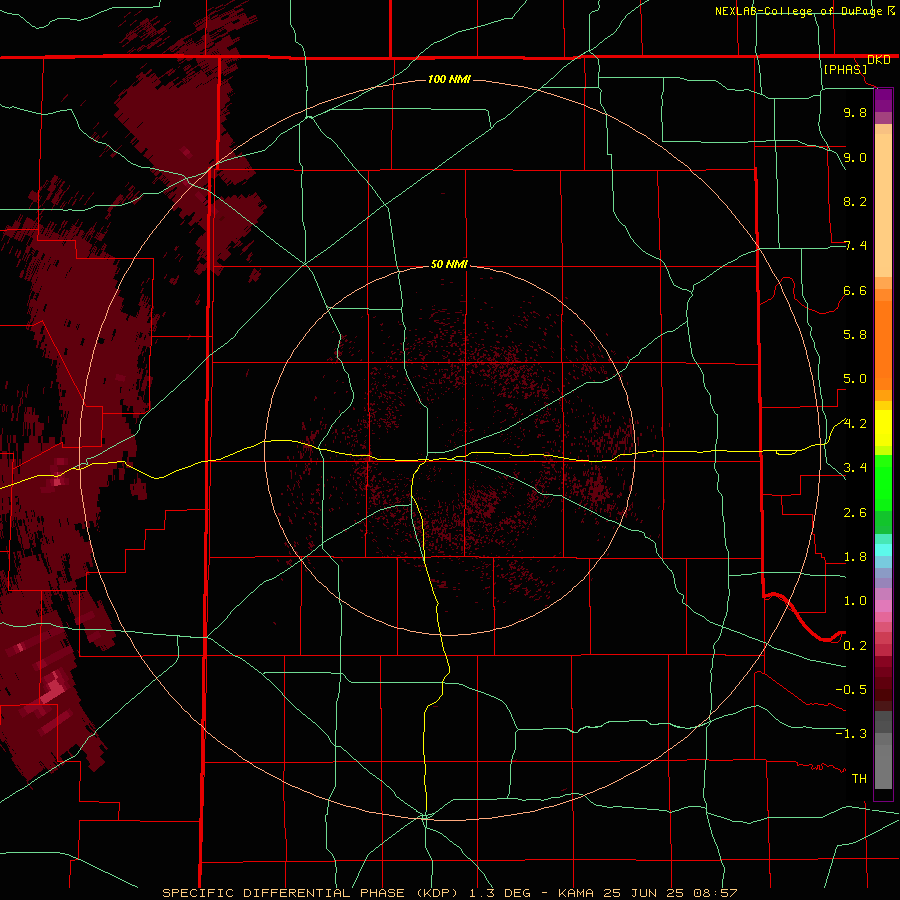Screen dimensions: 900x900
Task: Select the 1.8 scale value
Action: 855,557
